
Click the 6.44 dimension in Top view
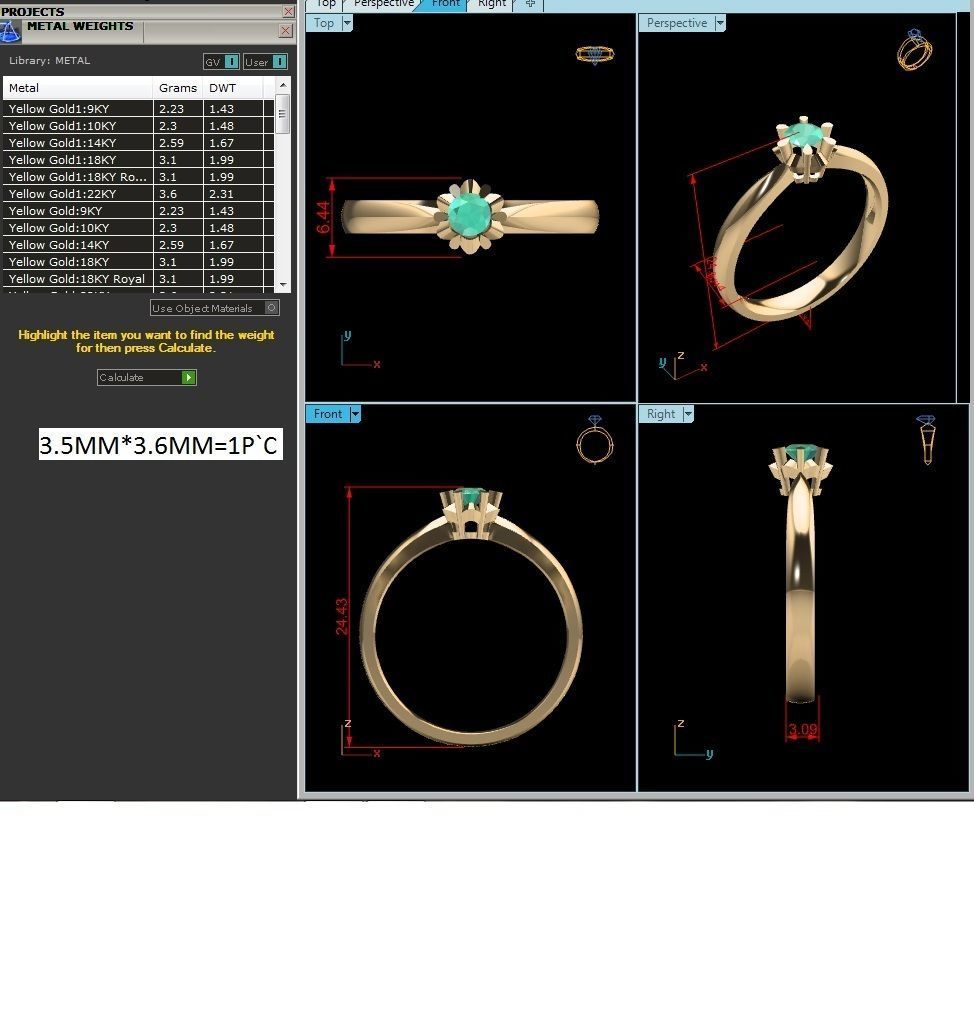tap(324, 217)
